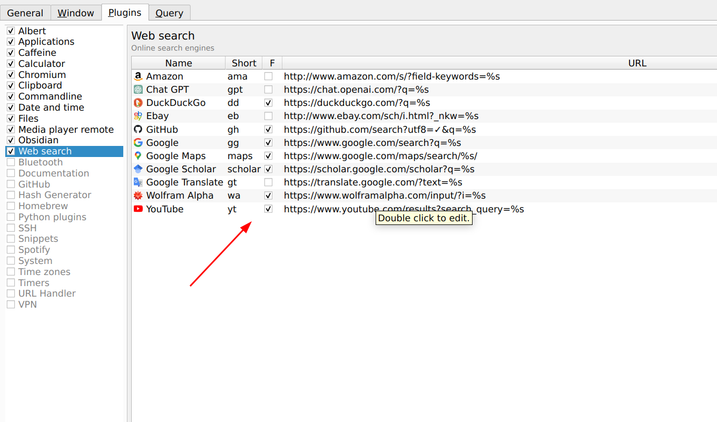The image size is (717, 422).
Task: Click the 'gpt' shortcut cell
Action: (244, 90)
